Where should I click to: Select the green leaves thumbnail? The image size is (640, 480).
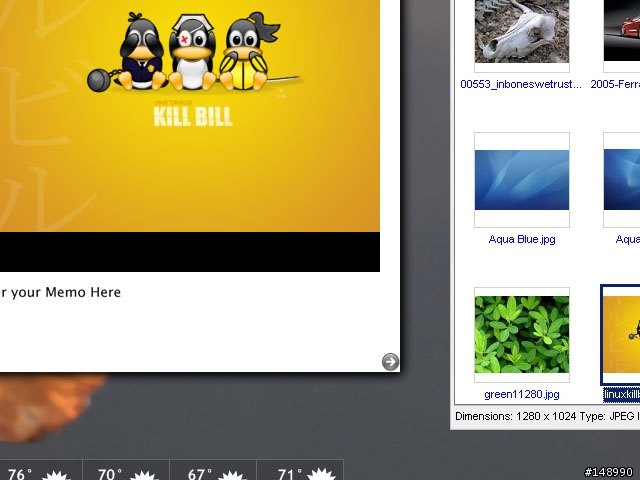(522, 334)
